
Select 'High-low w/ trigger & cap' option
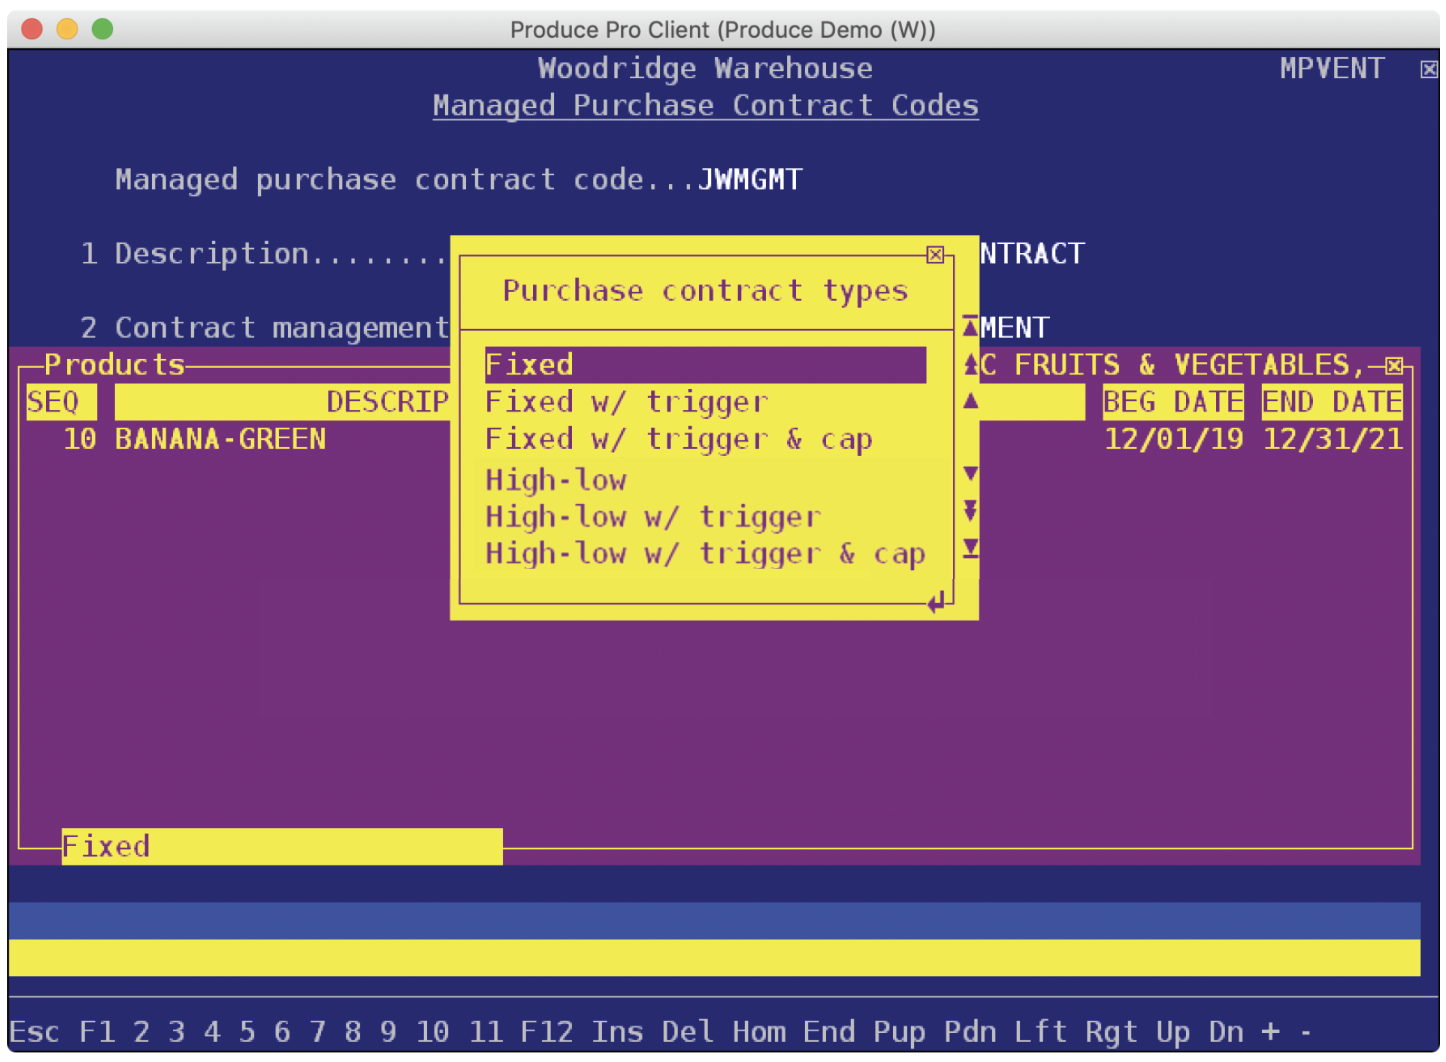[x=705, y=554]
